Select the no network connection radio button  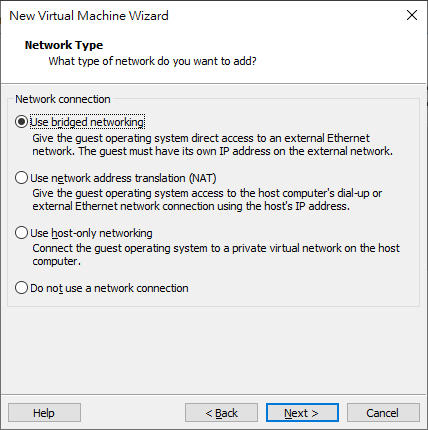tap(21, 288)
